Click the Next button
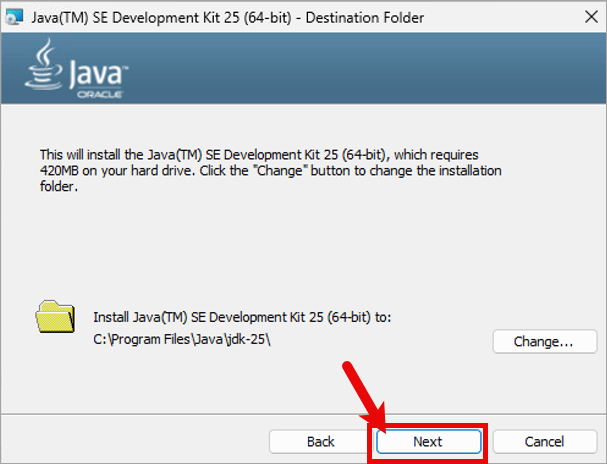The width and height of the screenshot is (607, 464). pos(428,441)
